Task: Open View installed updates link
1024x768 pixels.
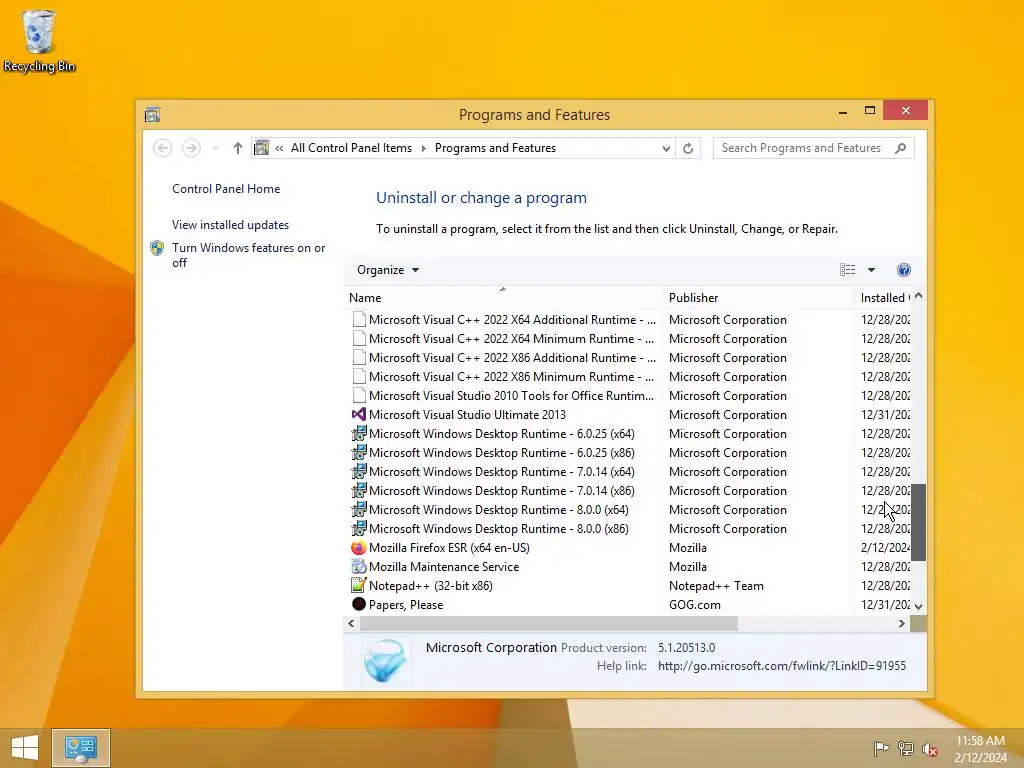Action: [x=231, y=225]
